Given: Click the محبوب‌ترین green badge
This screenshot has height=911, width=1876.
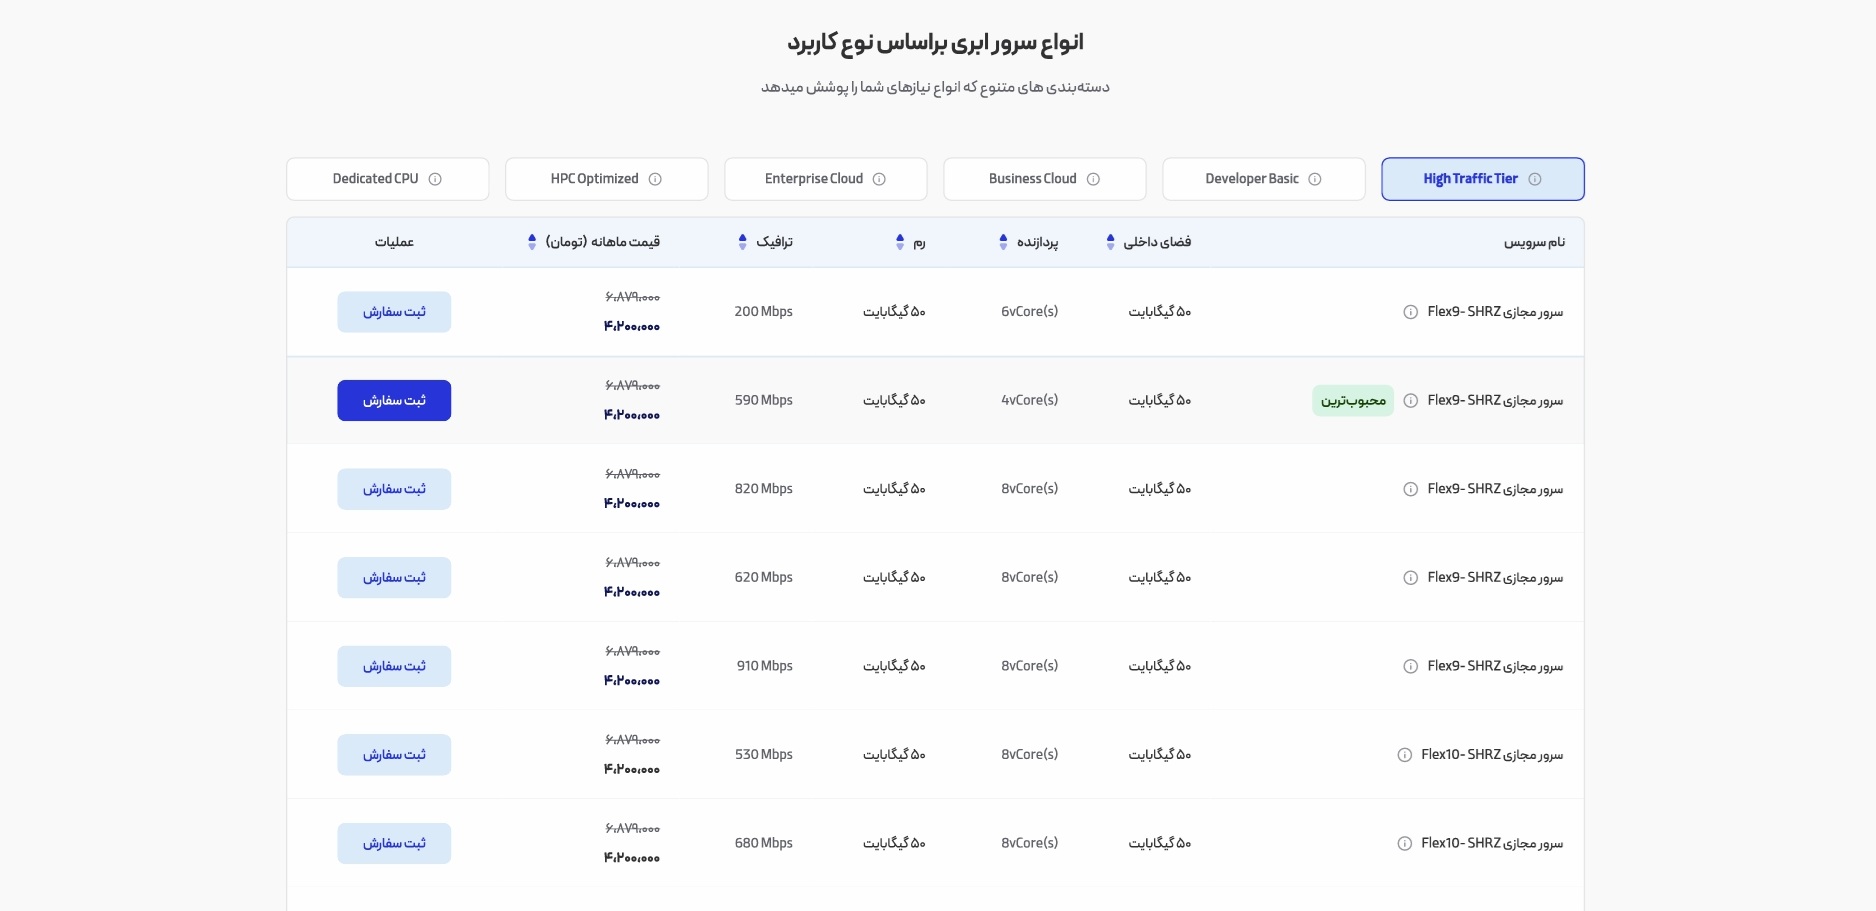Looking at the screenshot, I should point(1353,401).
